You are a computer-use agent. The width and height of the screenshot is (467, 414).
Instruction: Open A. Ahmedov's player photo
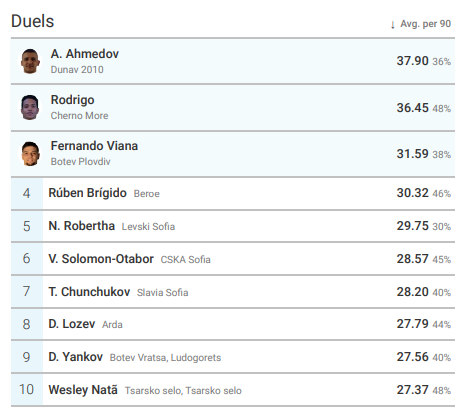30,61
